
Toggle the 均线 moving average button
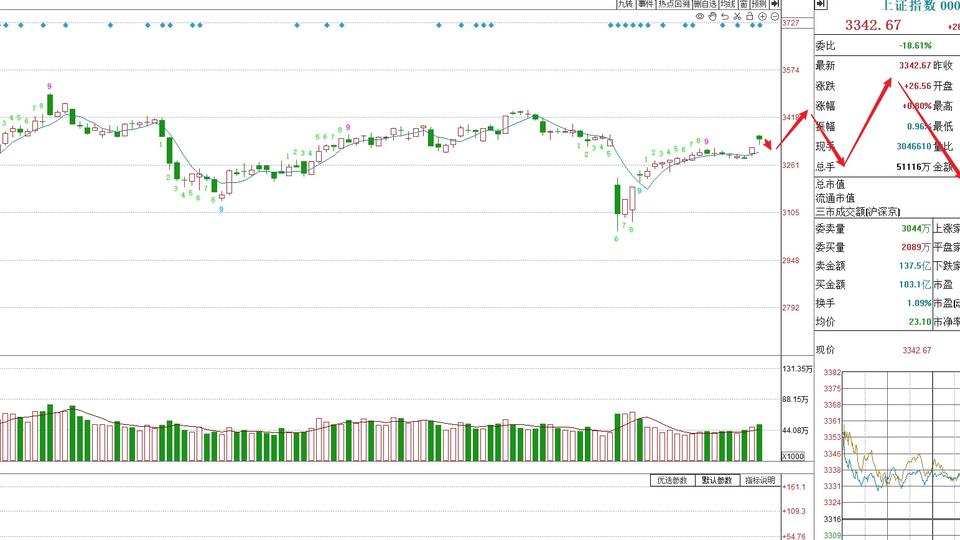(x=729, y=4)
